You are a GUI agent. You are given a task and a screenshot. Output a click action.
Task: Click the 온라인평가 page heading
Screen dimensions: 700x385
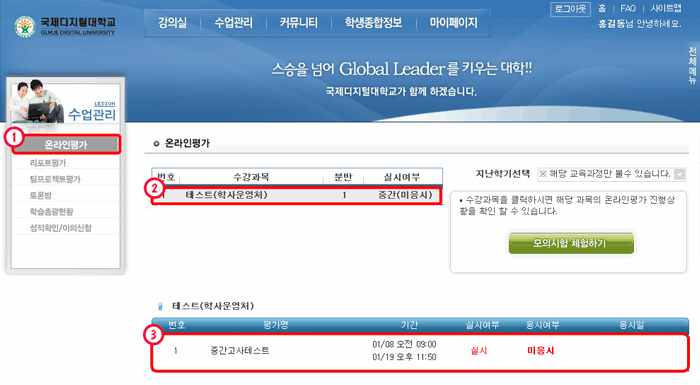pos(187,143)
